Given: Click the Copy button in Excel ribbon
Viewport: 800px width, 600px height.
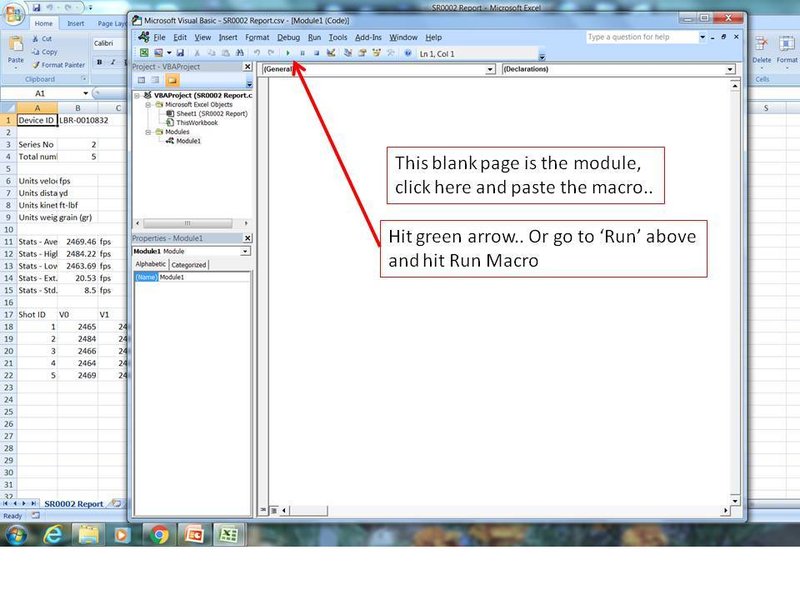Looking at the screenshot, I should (44, 52).
